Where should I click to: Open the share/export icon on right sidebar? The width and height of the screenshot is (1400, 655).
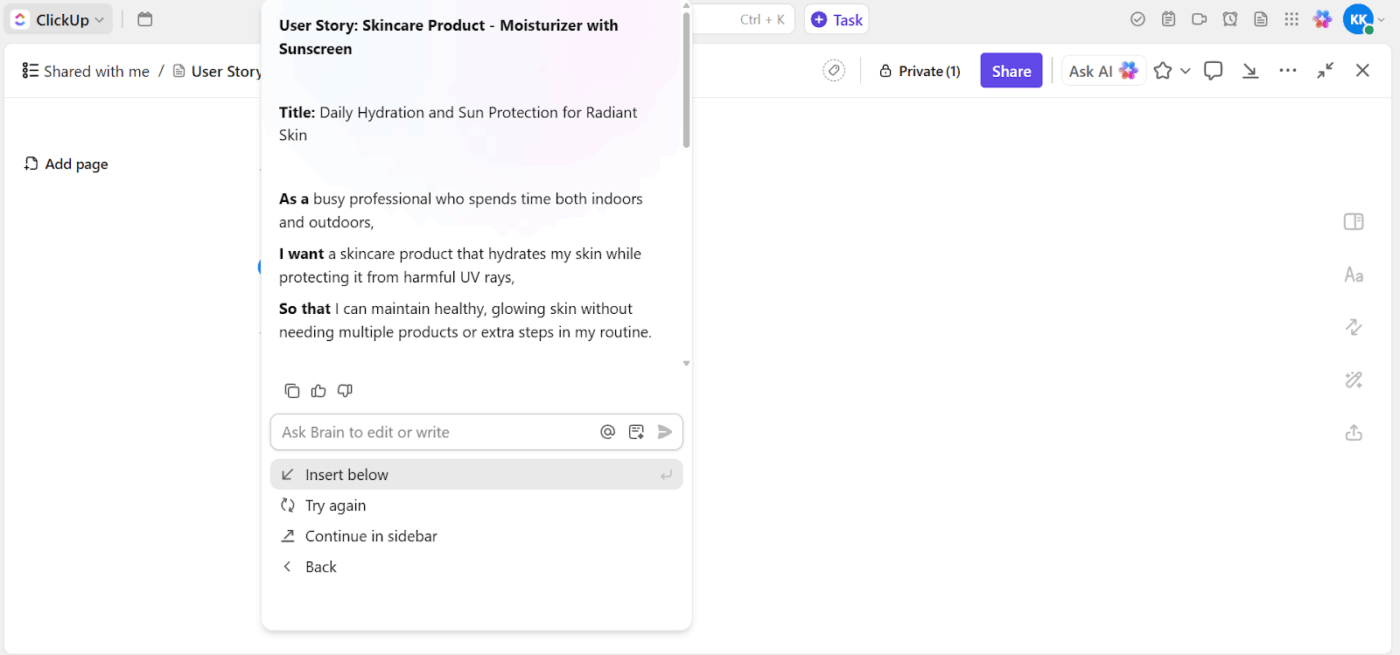coord(1353,433)
